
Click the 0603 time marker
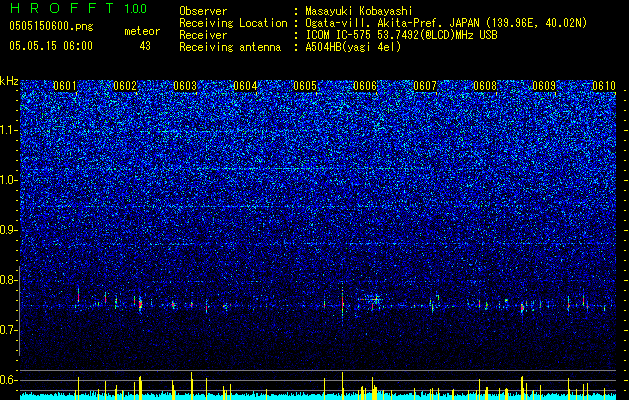(x=185, y=86)
